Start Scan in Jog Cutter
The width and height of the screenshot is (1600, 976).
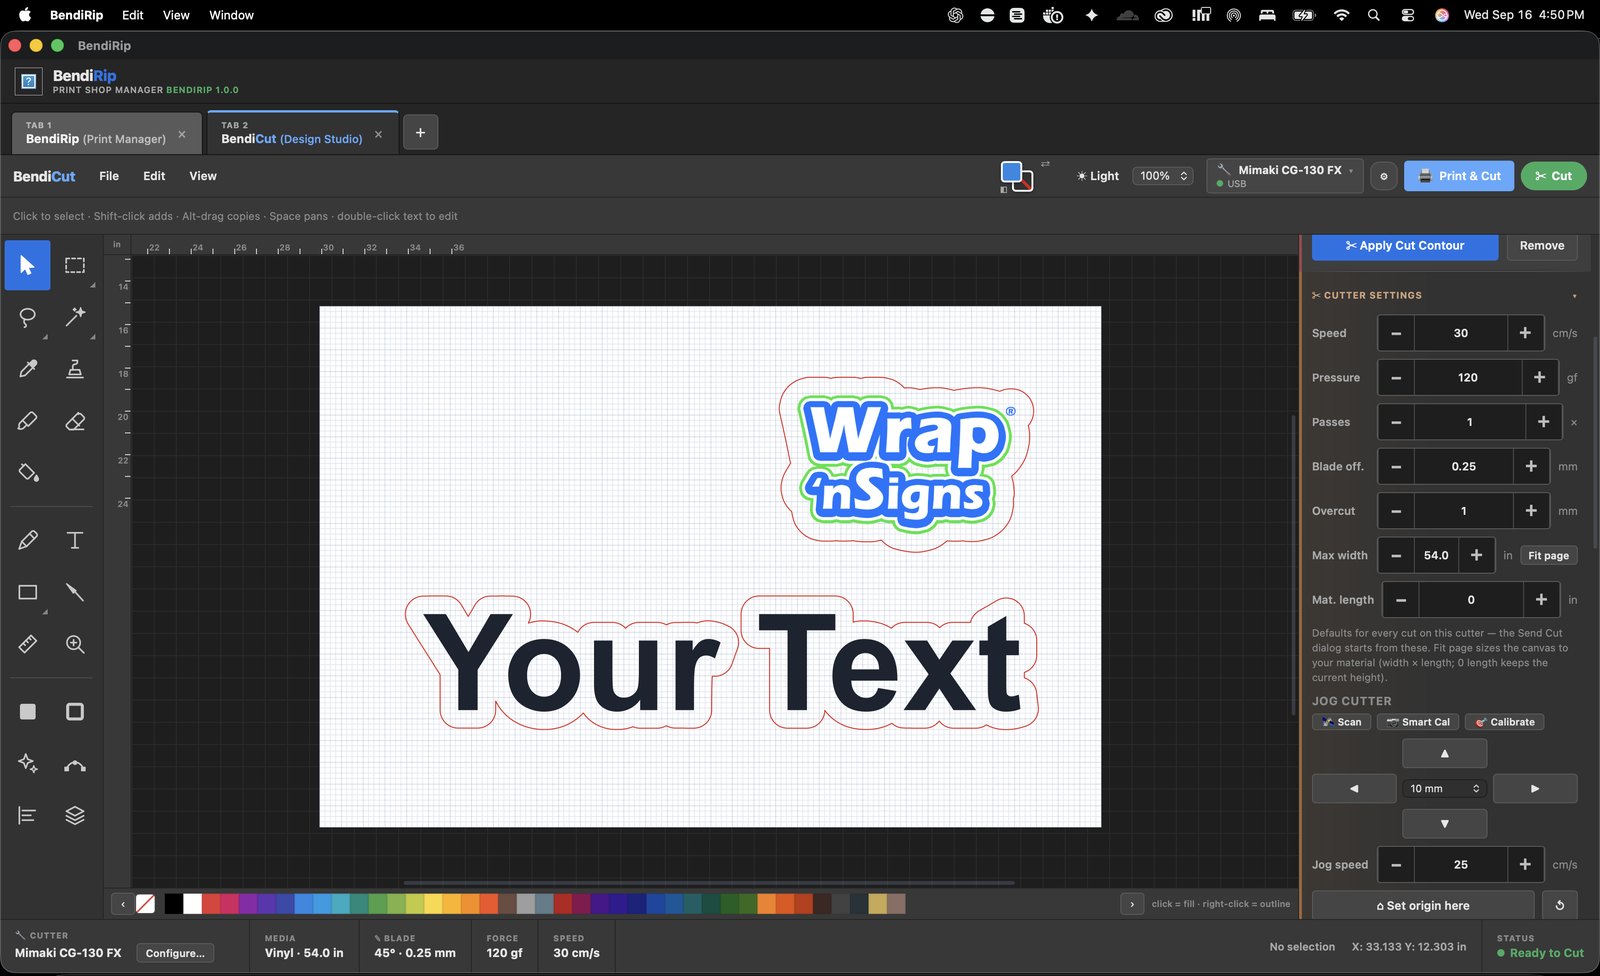click(1341, 722)
